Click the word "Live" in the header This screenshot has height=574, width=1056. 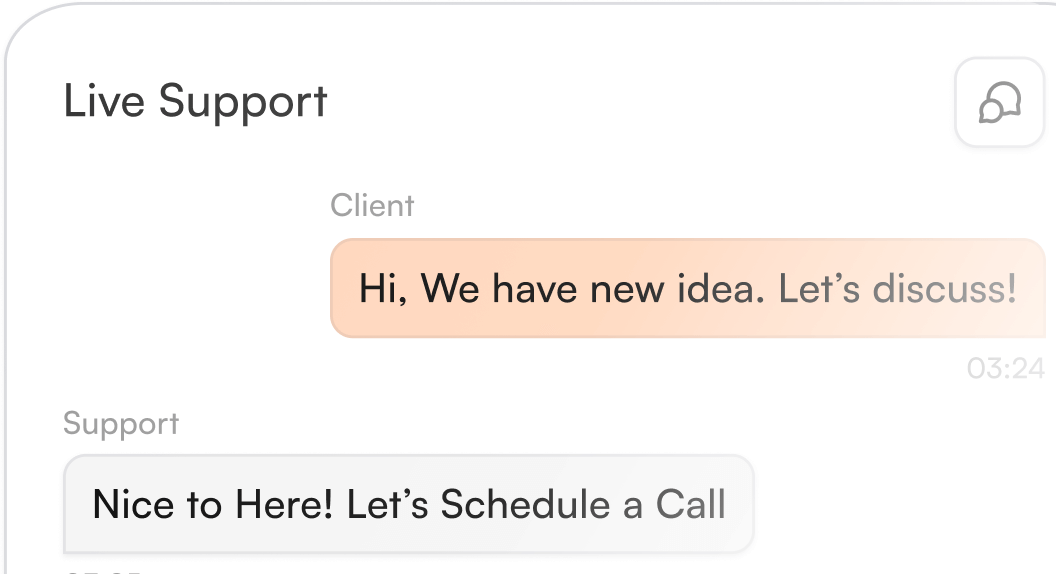coord(104,102)
